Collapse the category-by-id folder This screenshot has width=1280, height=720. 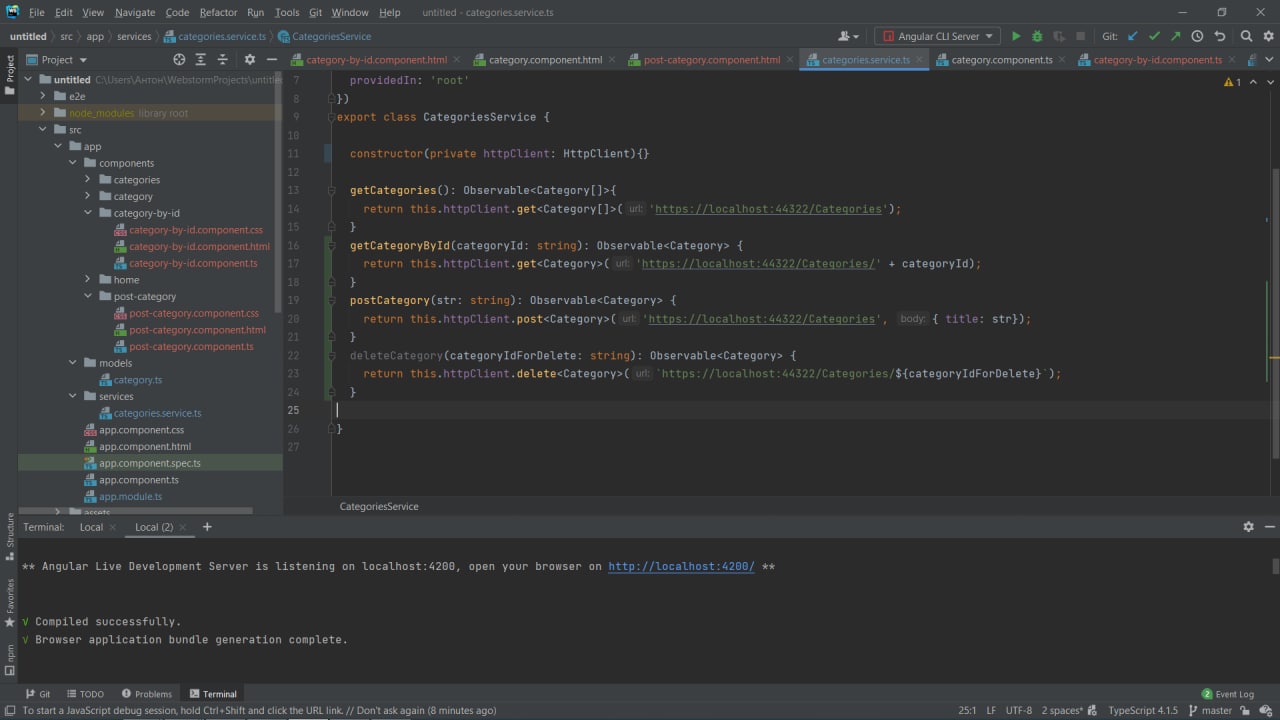click(x=88, y=213)
